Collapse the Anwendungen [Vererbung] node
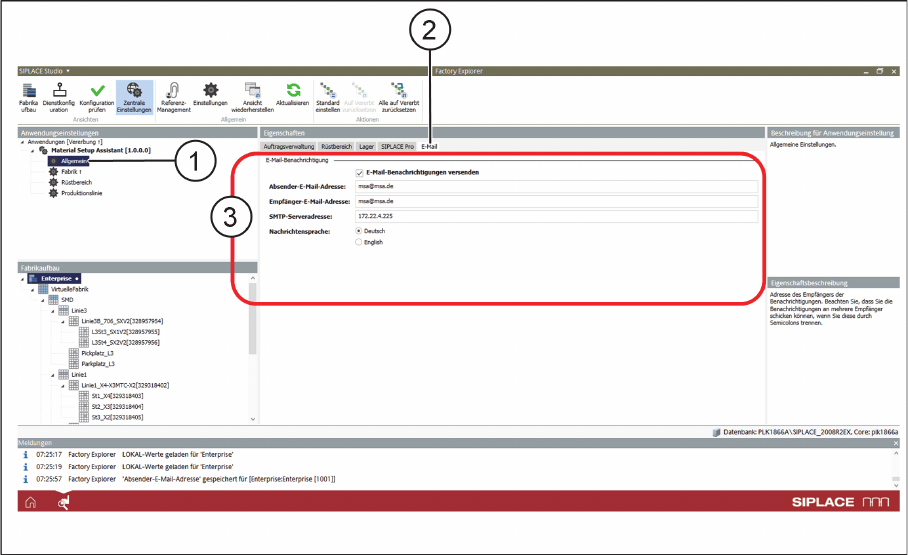908x555 pixels. [x=23, y=142]
